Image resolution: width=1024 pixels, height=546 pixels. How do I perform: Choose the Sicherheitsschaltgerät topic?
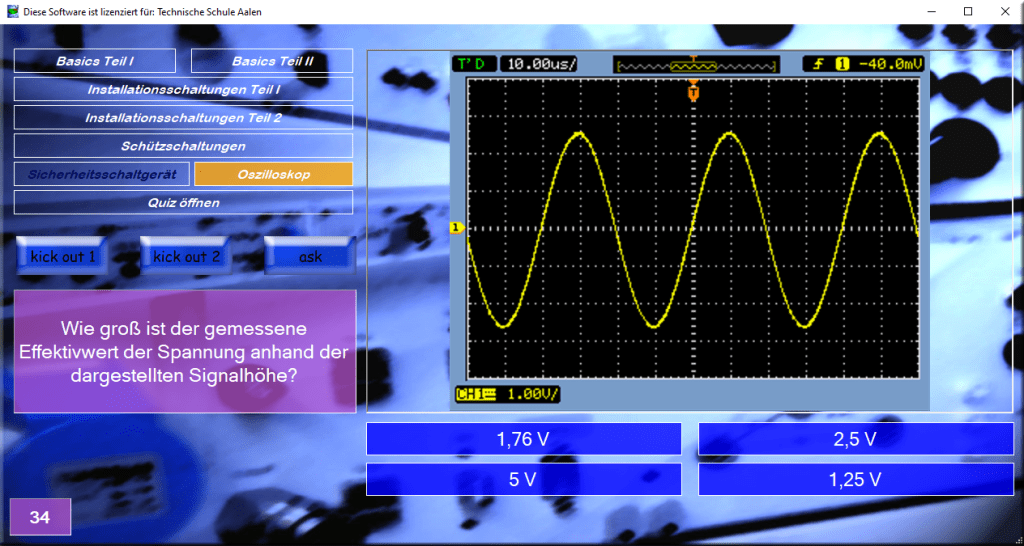(x=102, y=174)
